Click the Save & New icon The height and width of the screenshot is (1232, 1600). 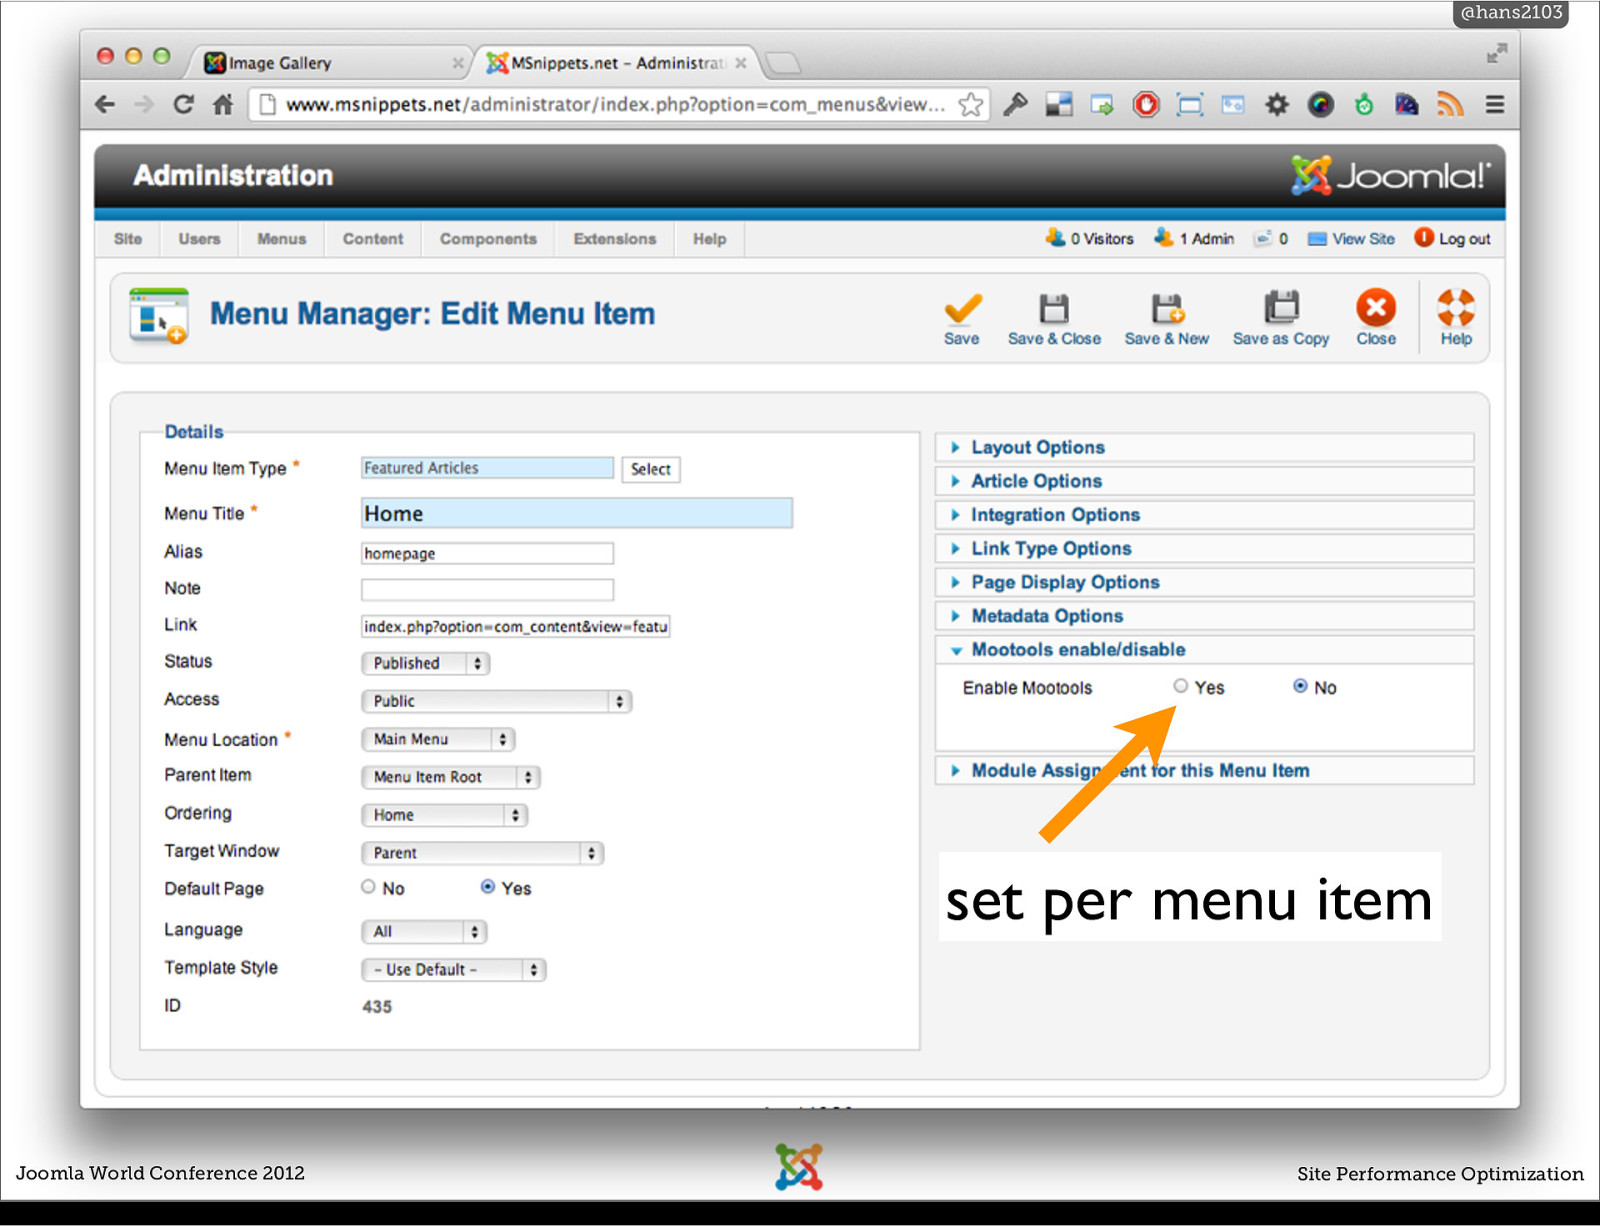(1167, 309)
